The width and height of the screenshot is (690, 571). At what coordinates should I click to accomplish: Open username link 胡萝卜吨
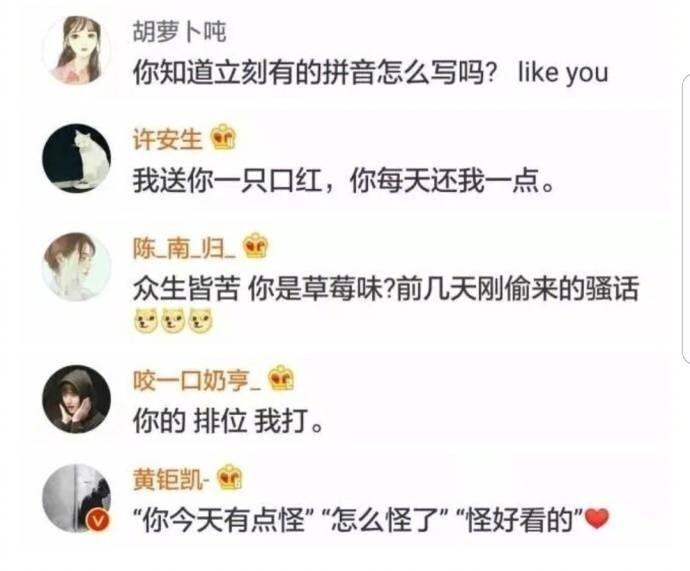(x=180, y=32)
